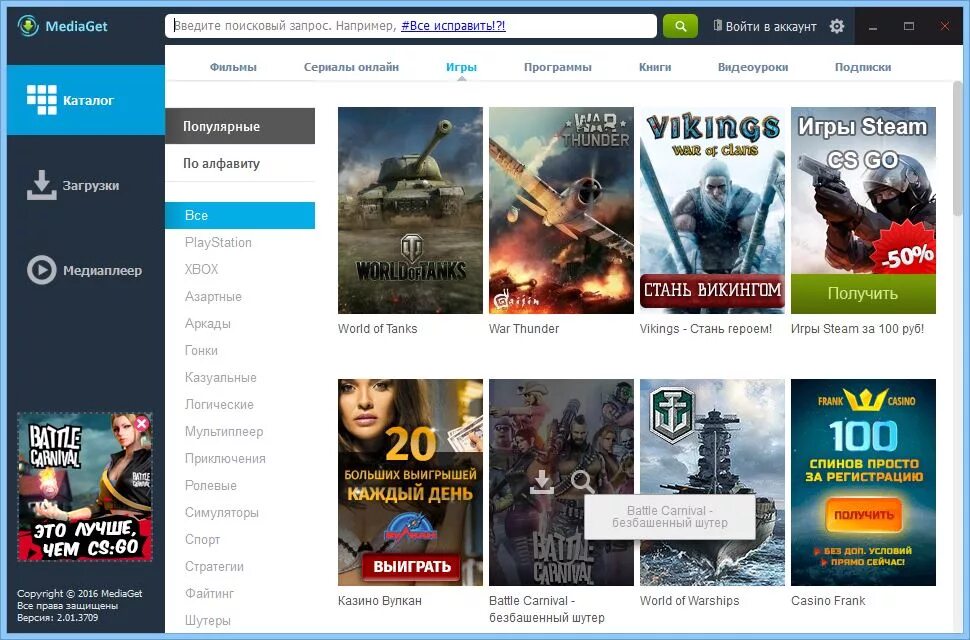Click download icon on Battle Carnival card
The height and width of the screenshot is (640, 970).
[x=542, y=482]
